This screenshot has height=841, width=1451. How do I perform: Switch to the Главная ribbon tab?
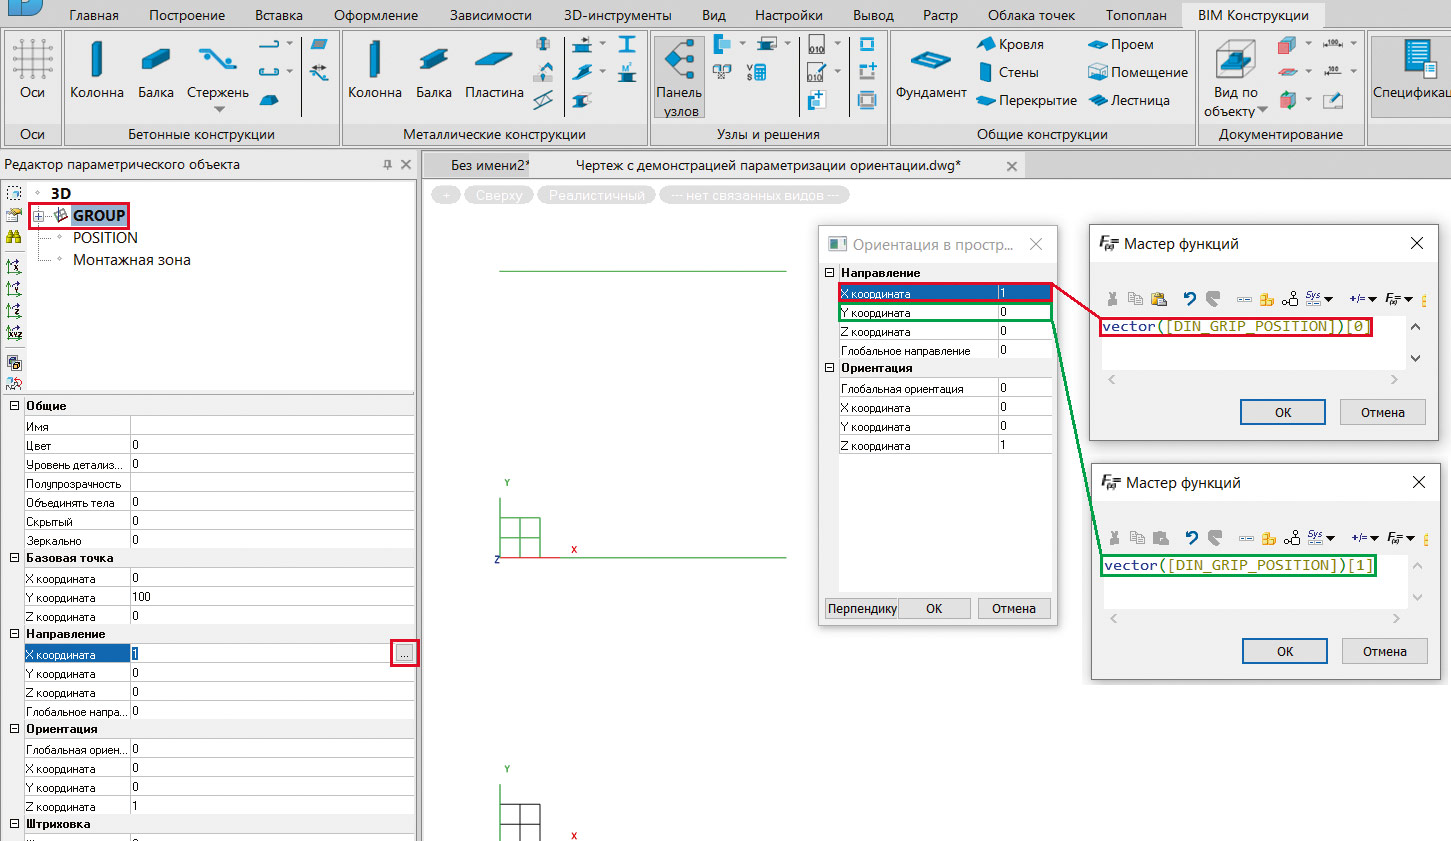coord(93,15)
